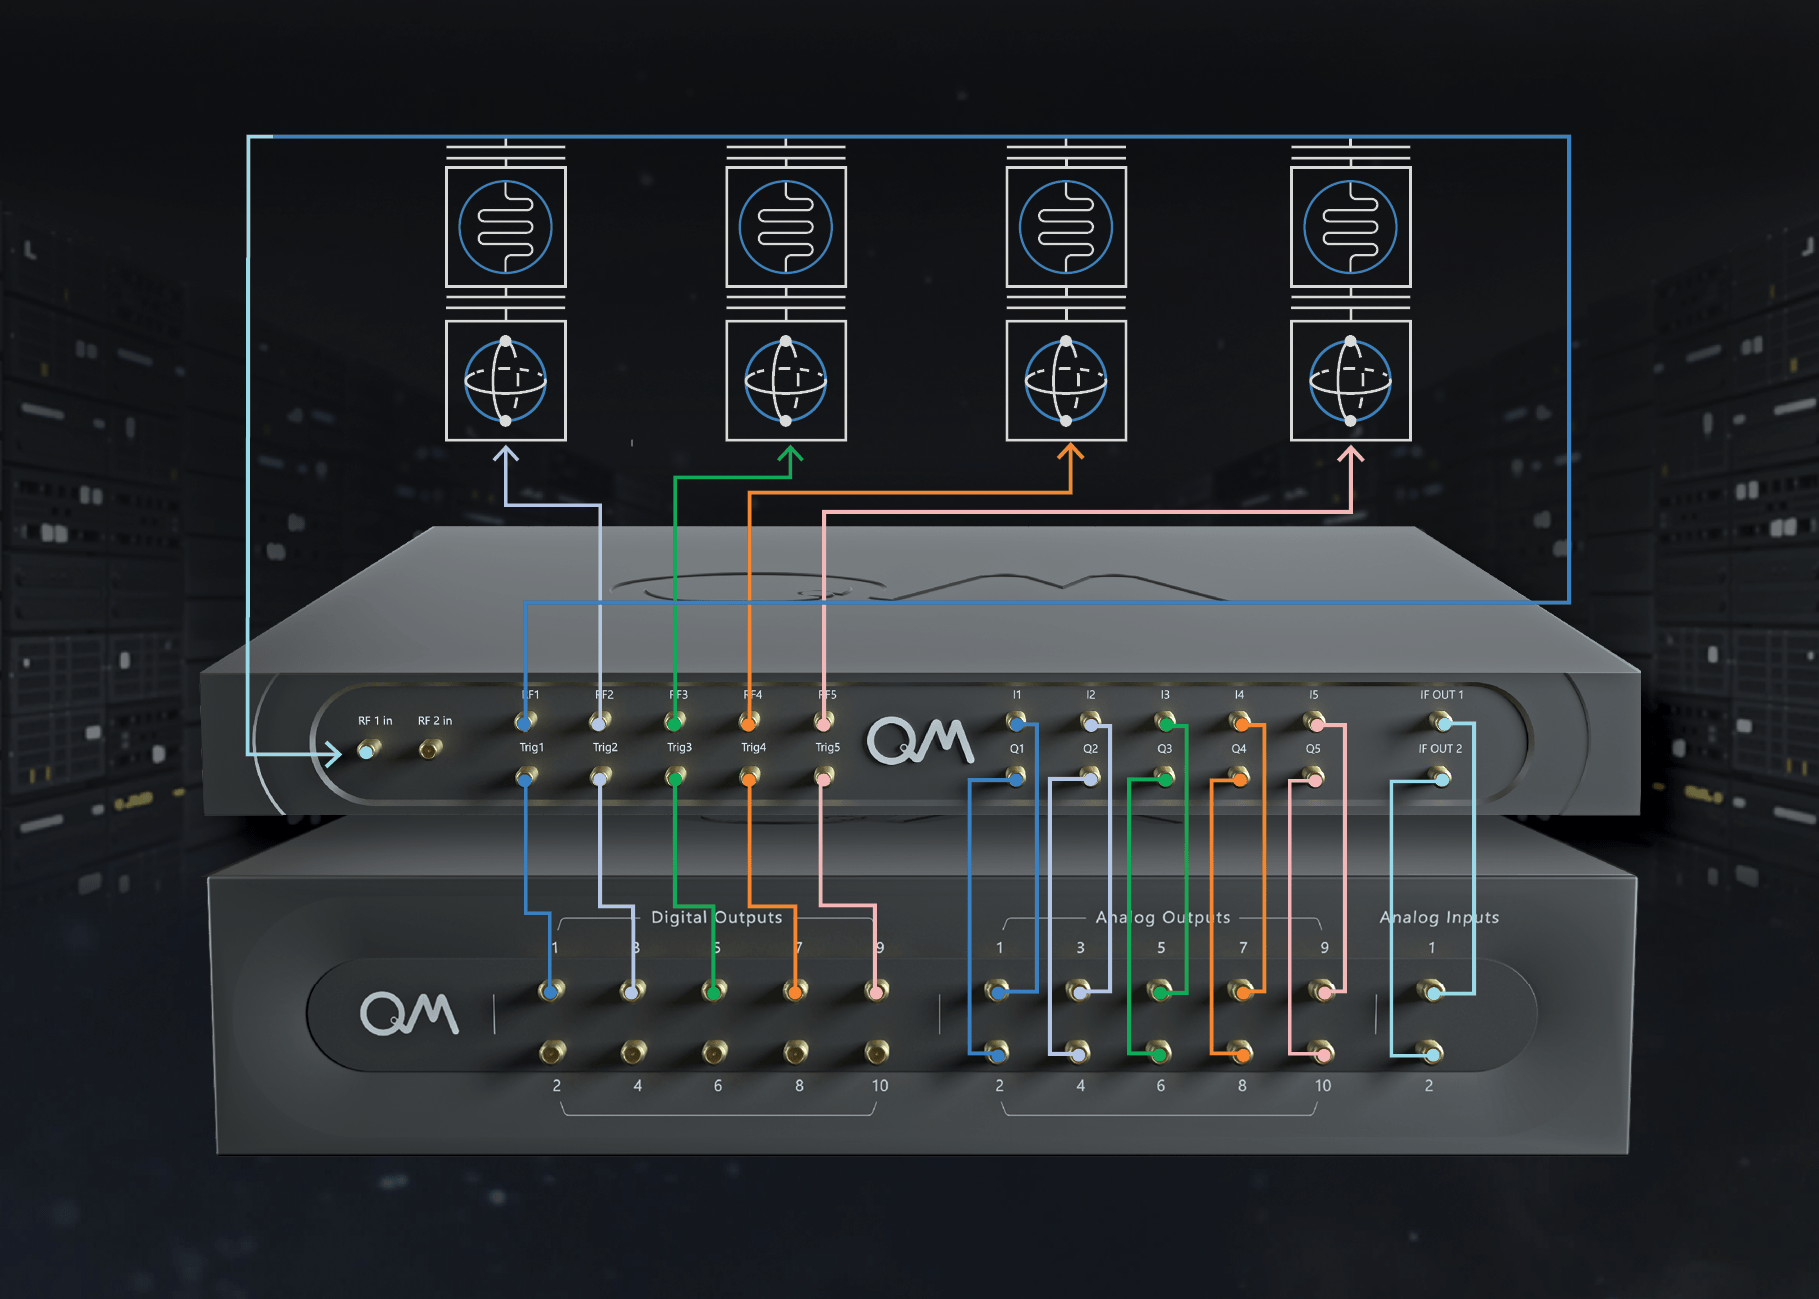Click Analog Output port 6
Screen dimensions: 1819x1299
click(1160, 1052)
